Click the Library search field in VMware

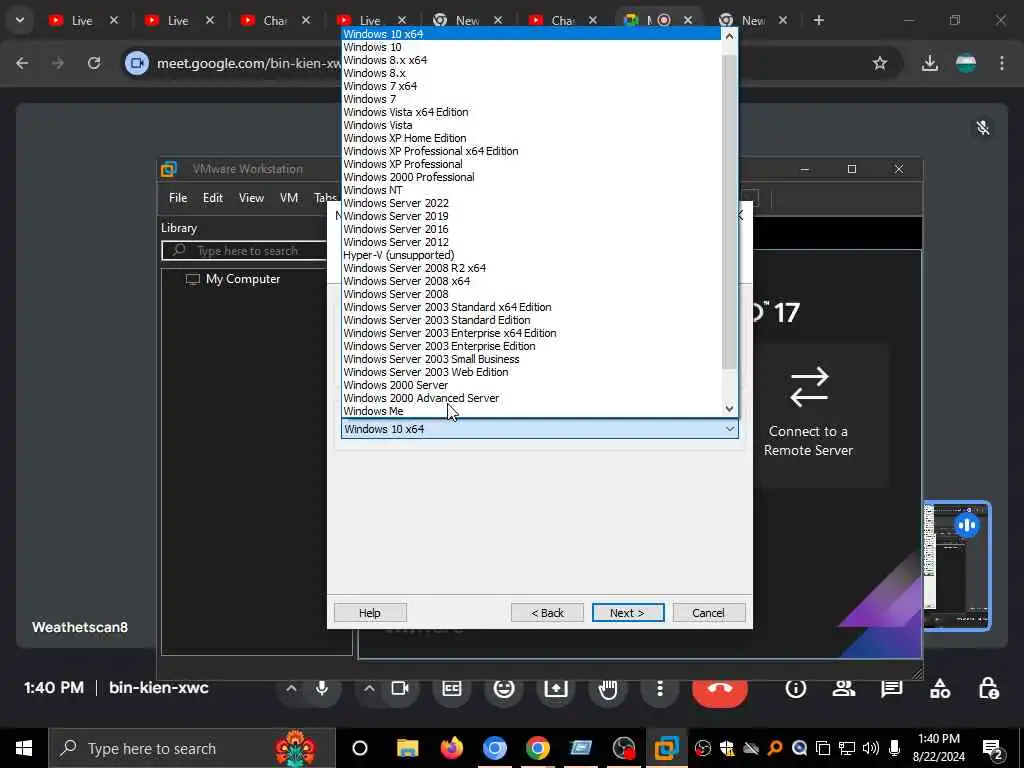click(x=245, y=251)
